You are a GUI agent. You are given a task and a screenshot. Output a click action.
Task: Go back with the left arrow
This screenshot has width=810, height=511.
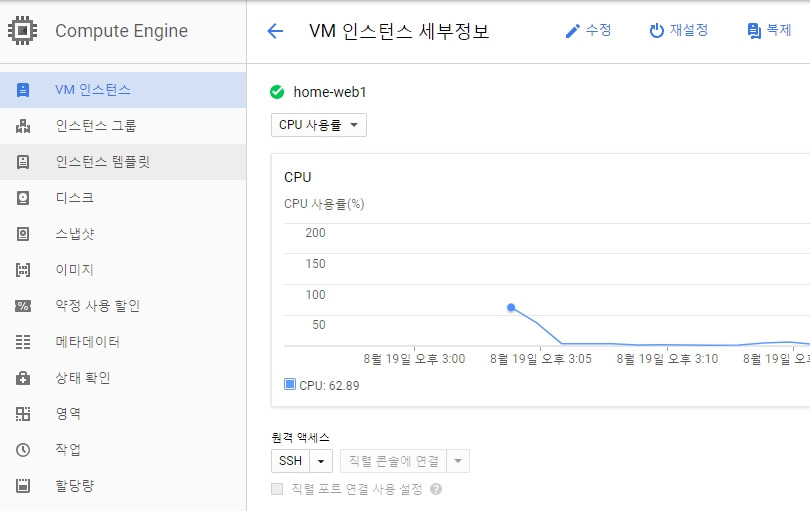coord(275,31)
